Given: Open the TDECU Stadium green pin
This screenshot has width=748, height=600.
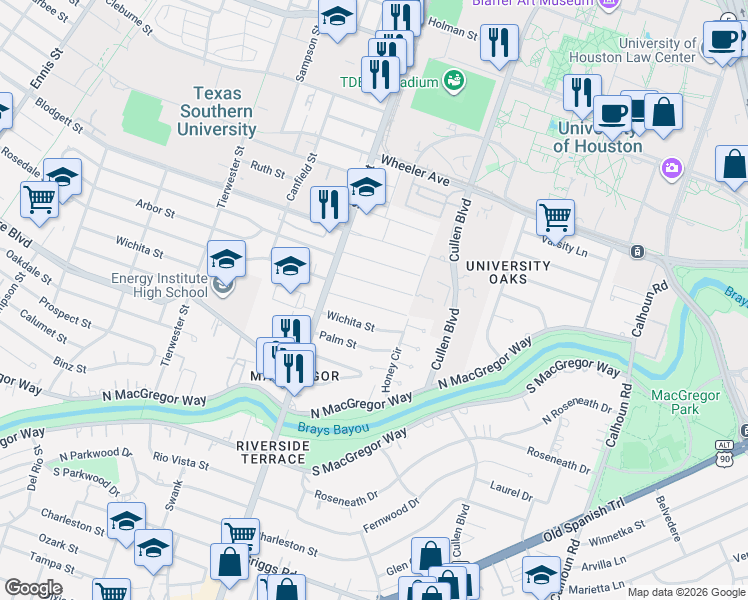Looking at the screenshot, I should click(454, 81).
